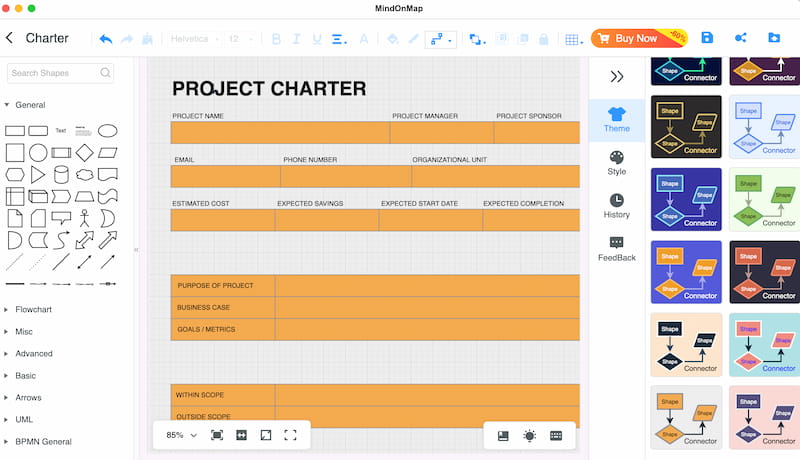The height and width of the screenshot is (460, 800).
Task: Collapse right panel with double chevron
Action: pos(617,76)
